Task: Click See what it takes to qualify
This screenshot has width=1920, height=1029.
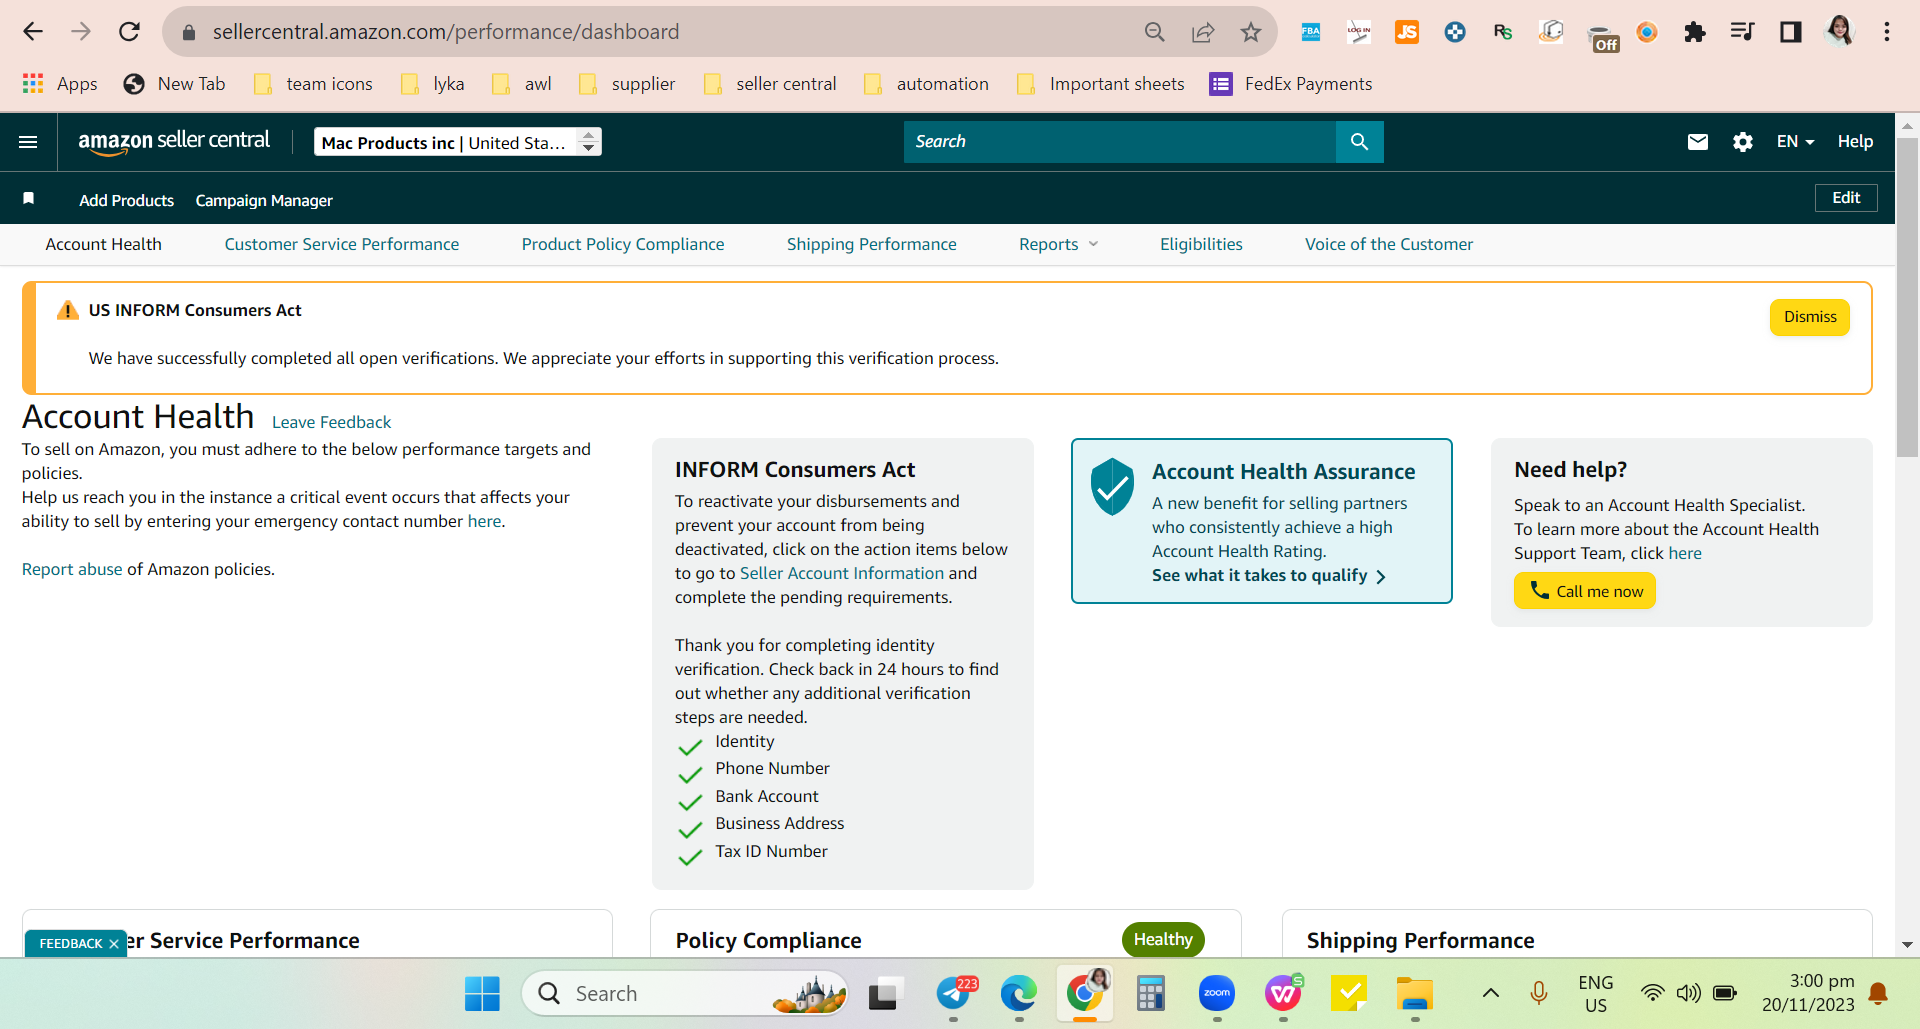Action: [x=1269, y=576]
